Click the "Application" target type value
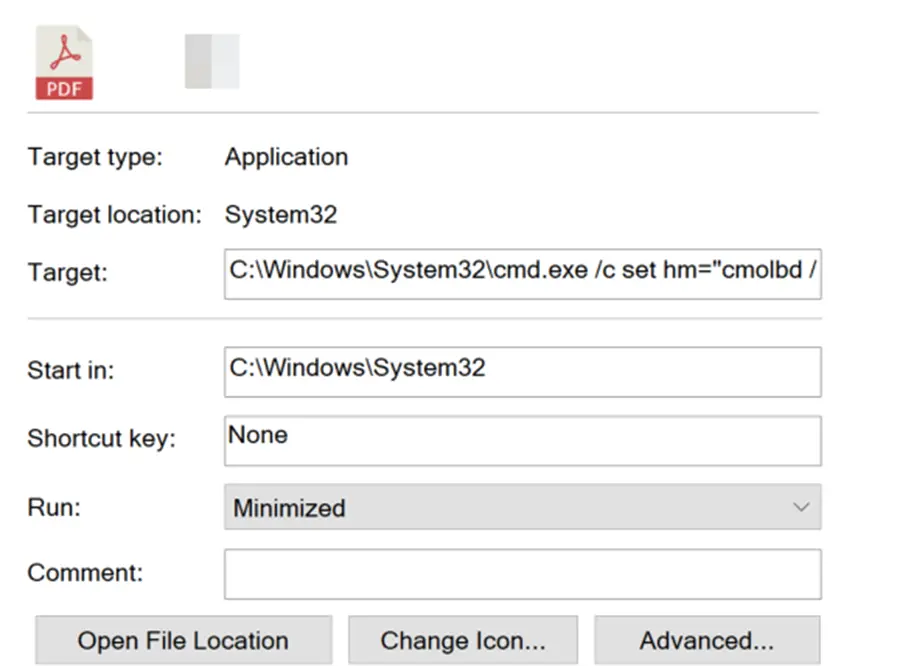914x666 pixels. [x=286, y=157]
